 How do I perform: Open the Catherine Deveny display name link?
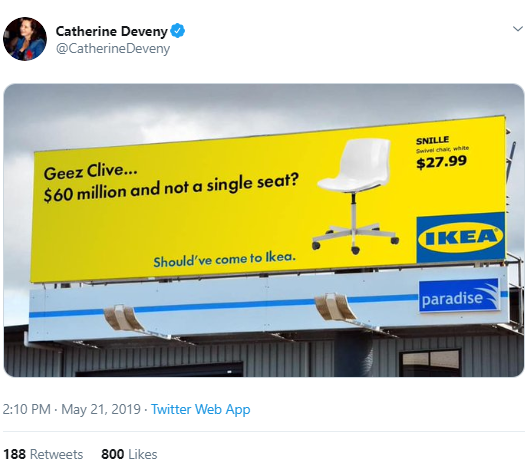point(111,31)
